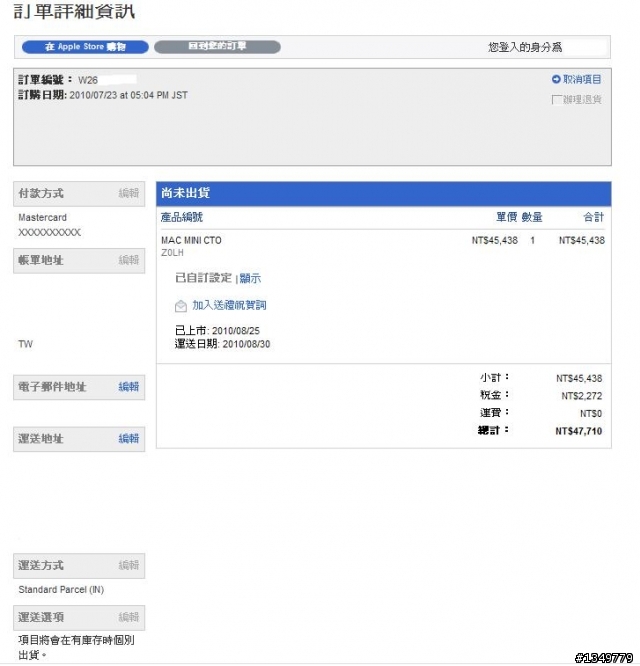The height and width of the screenshot is (666, 640).
Task: Click 編輯 next to 帳單地址
Action: click(x=129, y=260)
